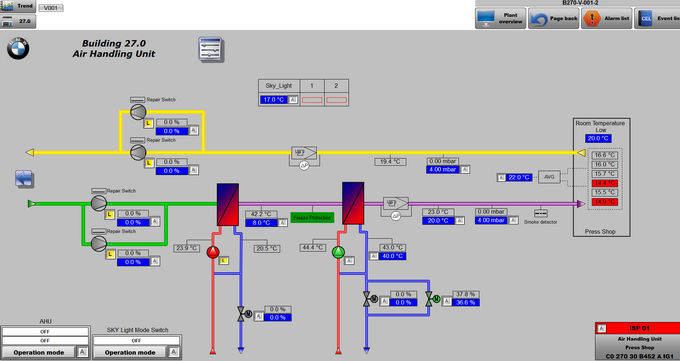Open the Event list

point(657,18)
